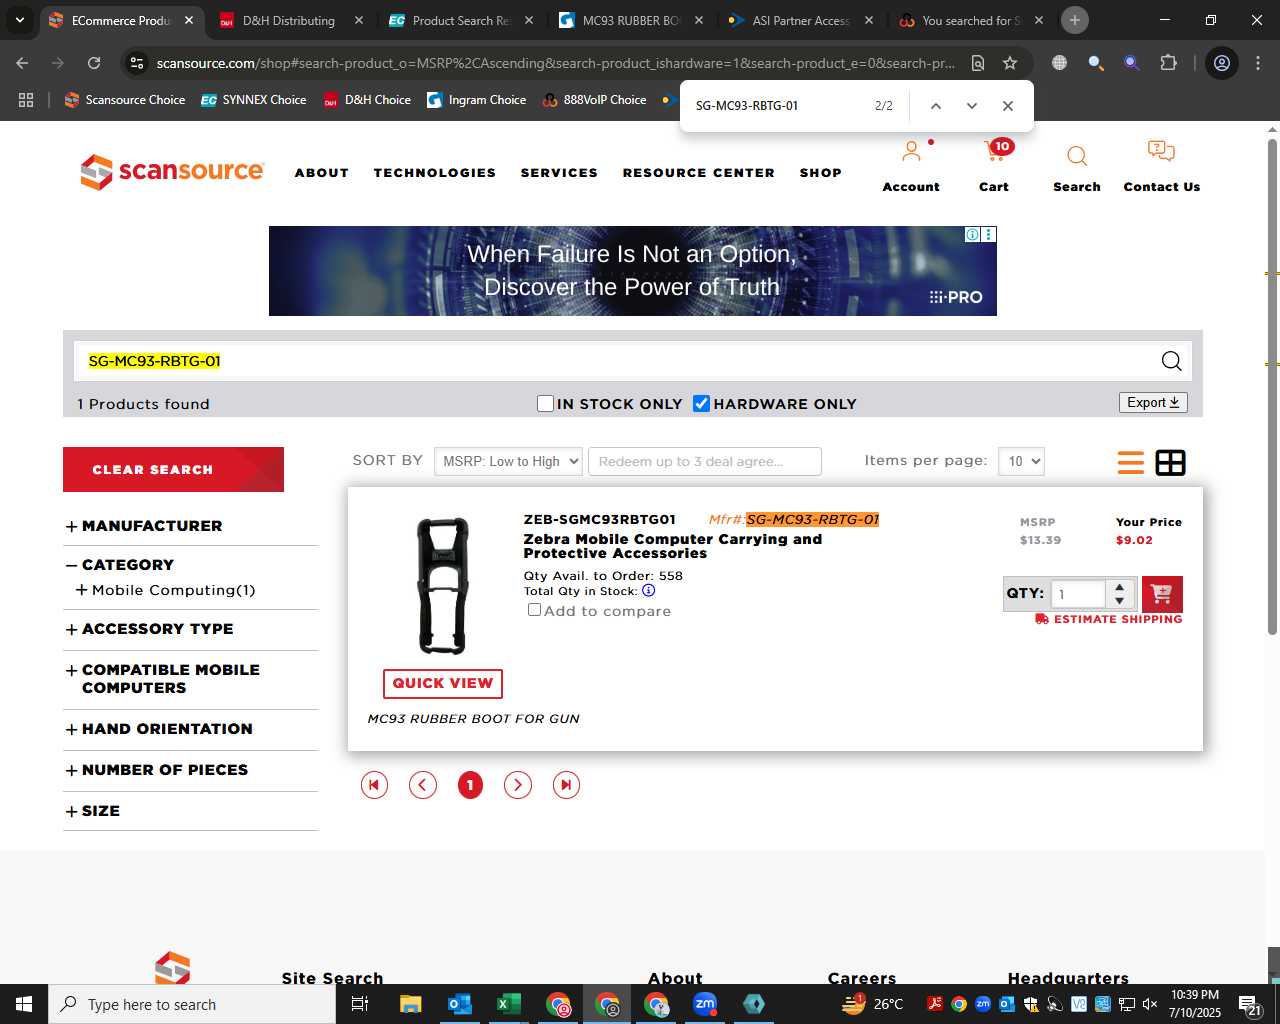Image resolution: width=1280 pixels, height=1024 pixels.
Task: Open the Technologies menu
Action: (435, 173)
